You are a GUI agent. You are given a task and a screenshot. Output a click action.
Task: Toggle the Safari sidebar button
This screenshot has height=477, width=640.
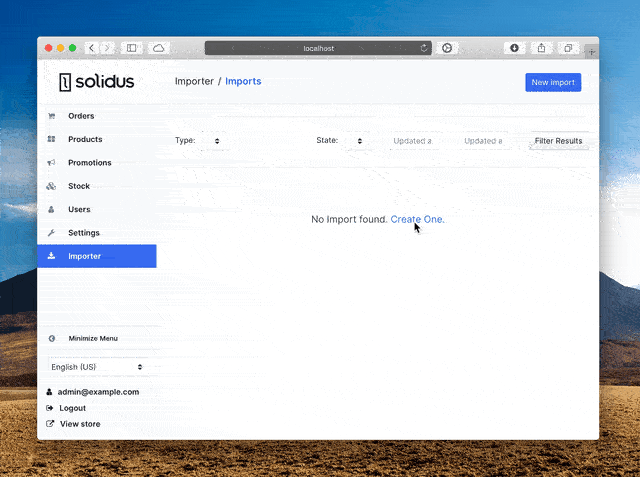pyautogui.click(x=131, y=48)
